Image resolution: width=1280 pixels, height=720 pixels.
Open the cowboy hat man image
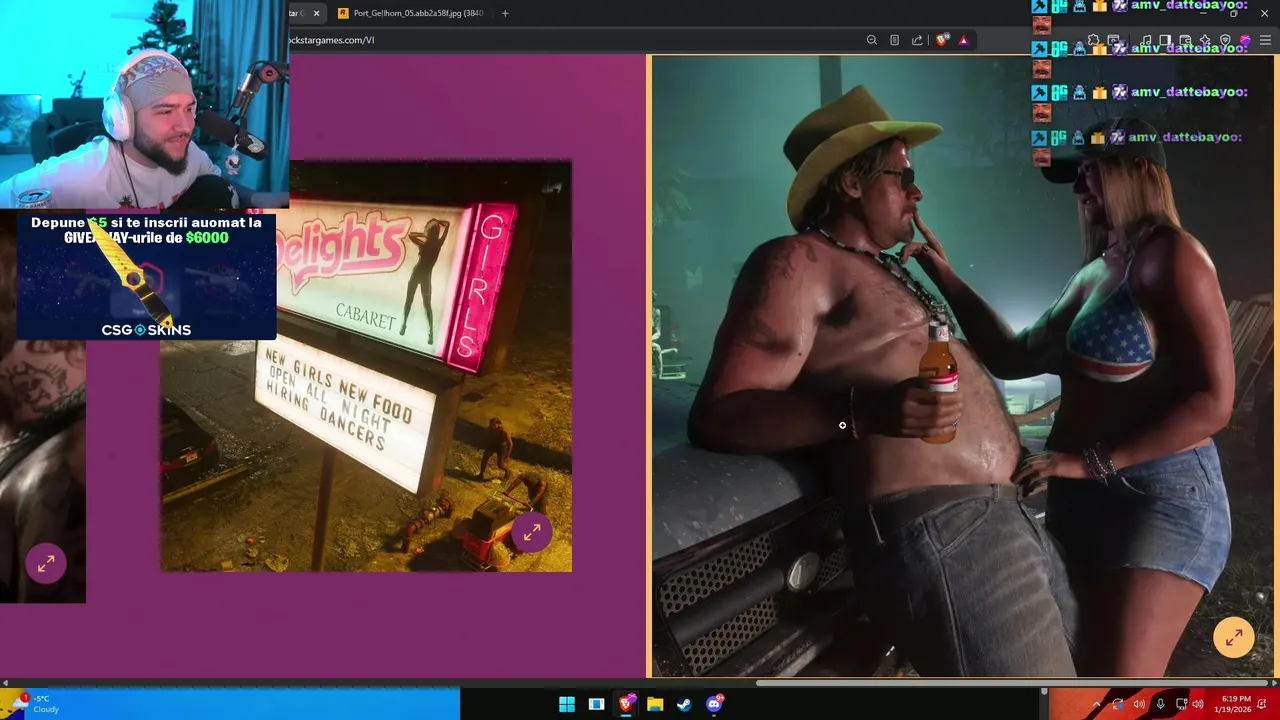pyautogui.click(x=965, y=366)
